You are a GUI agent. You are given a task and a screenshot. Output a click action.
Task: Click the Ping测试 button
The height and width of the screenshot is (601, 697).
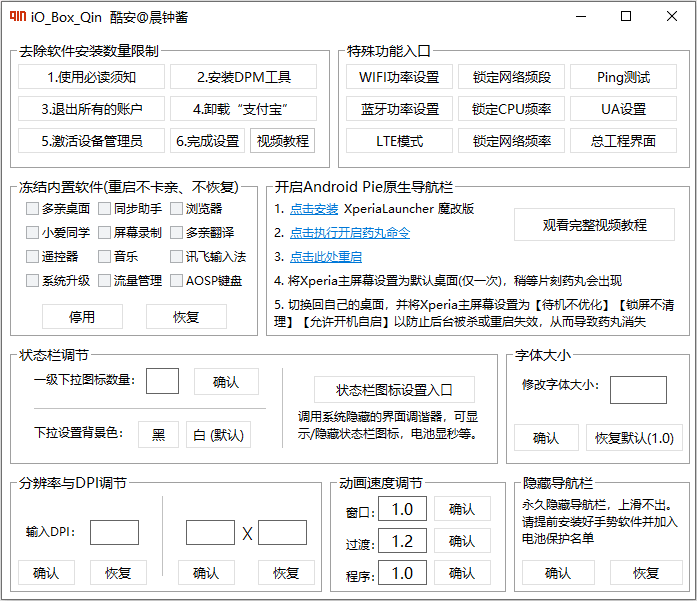623,77
